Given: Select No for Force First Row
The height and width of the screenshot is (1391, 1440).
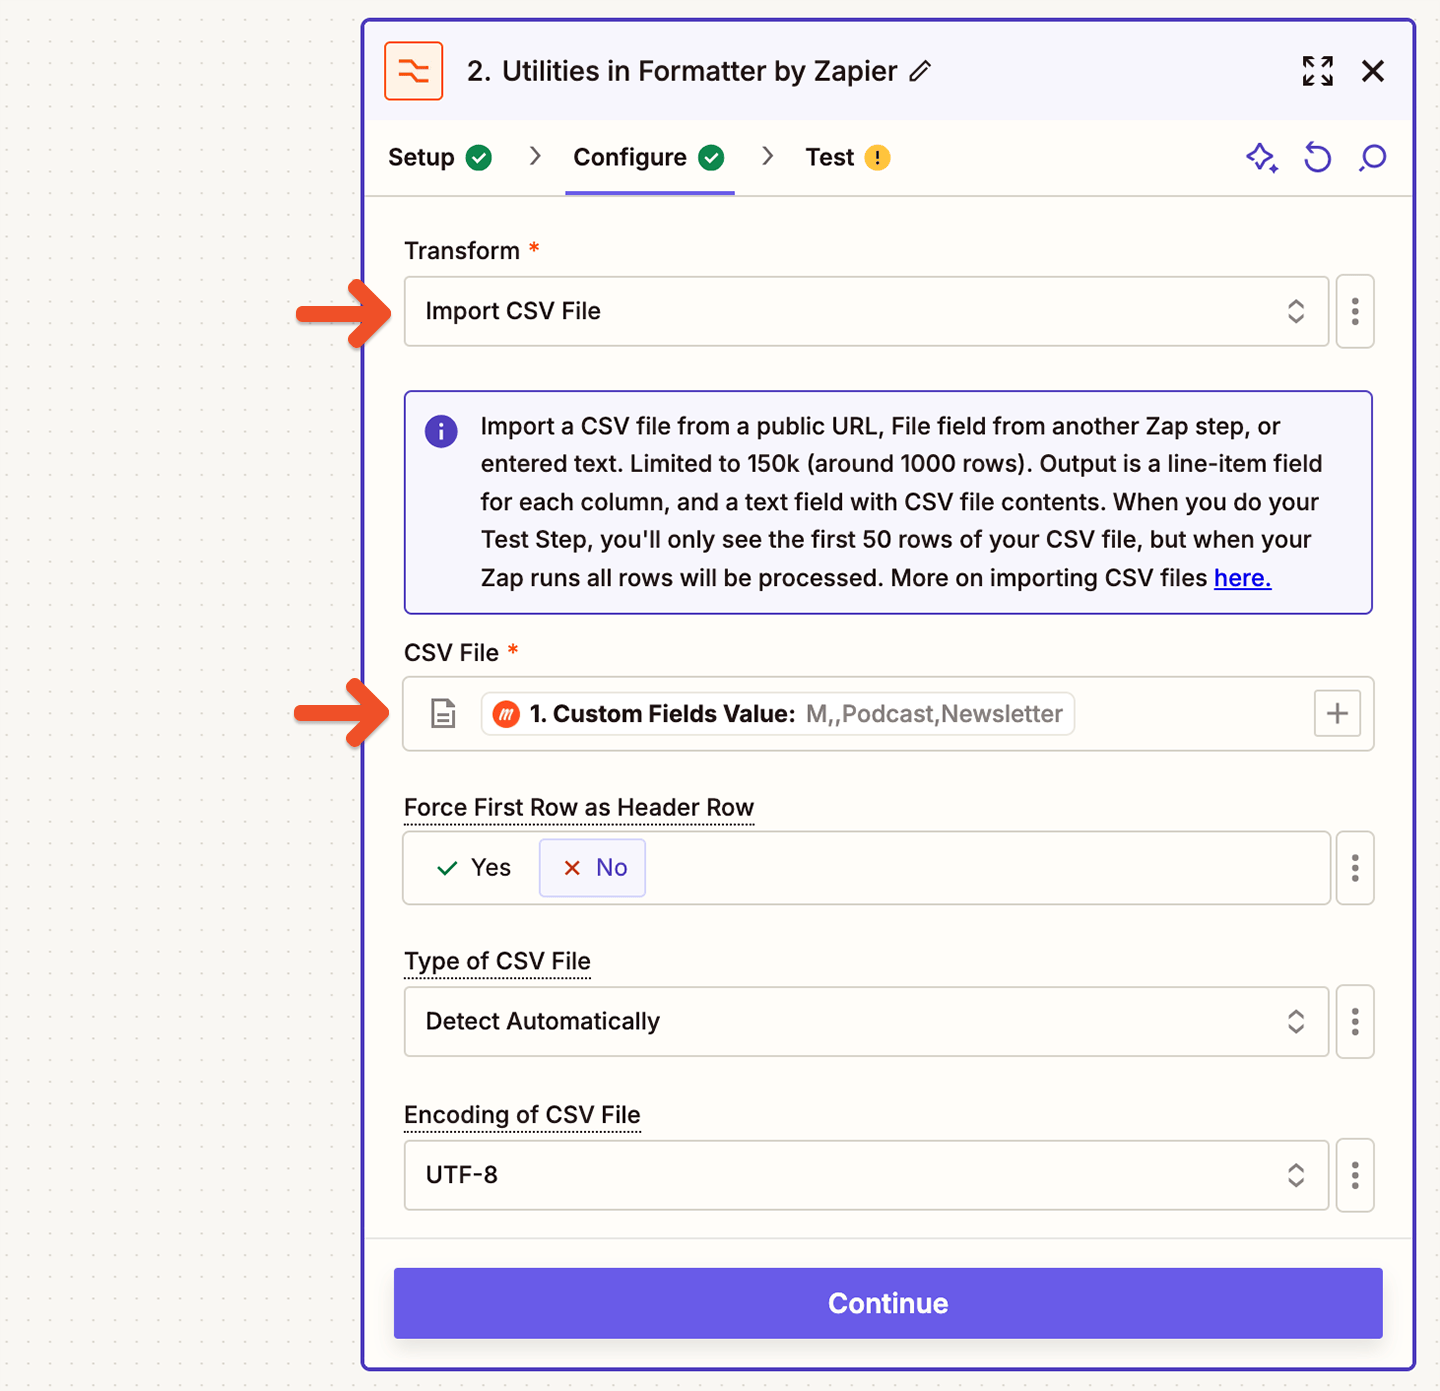Looking at the screenshot, I should point(593,868).
